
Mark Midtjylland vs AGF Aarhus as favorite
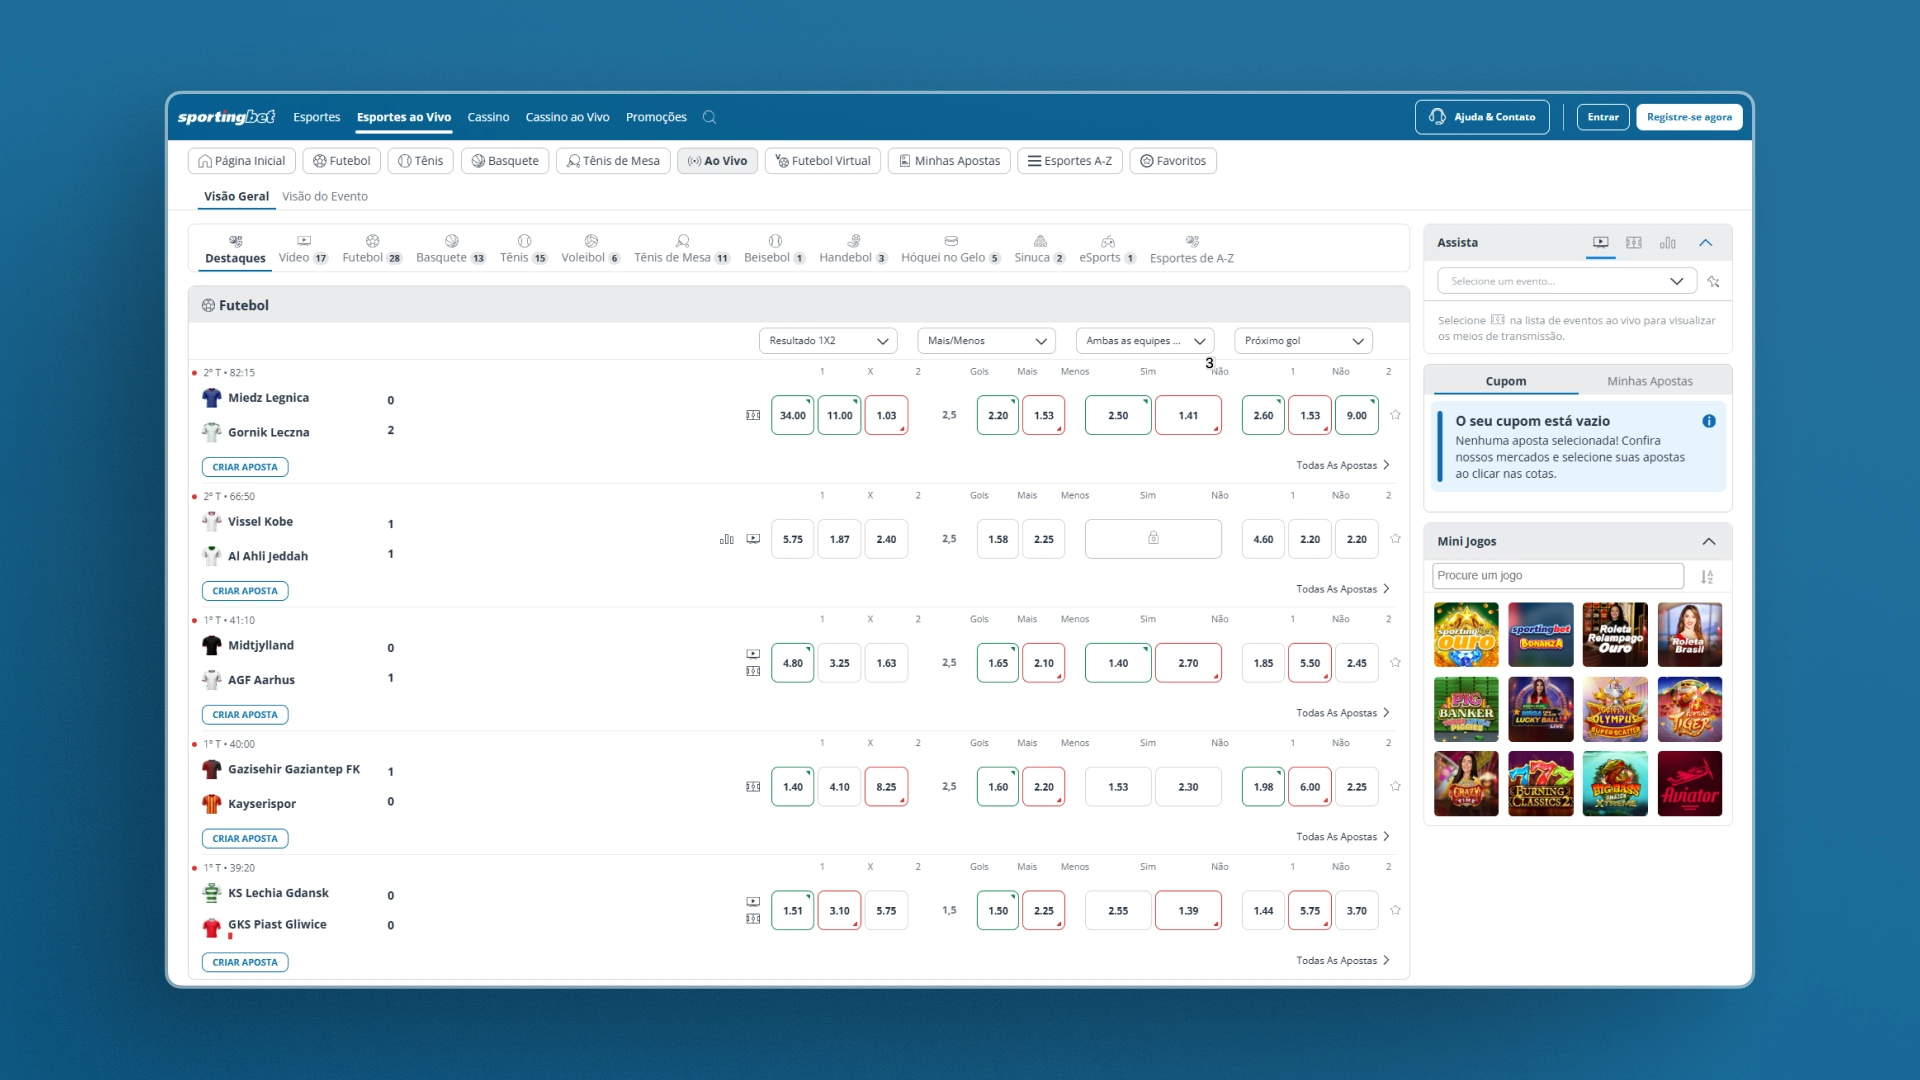point(1395,663)
